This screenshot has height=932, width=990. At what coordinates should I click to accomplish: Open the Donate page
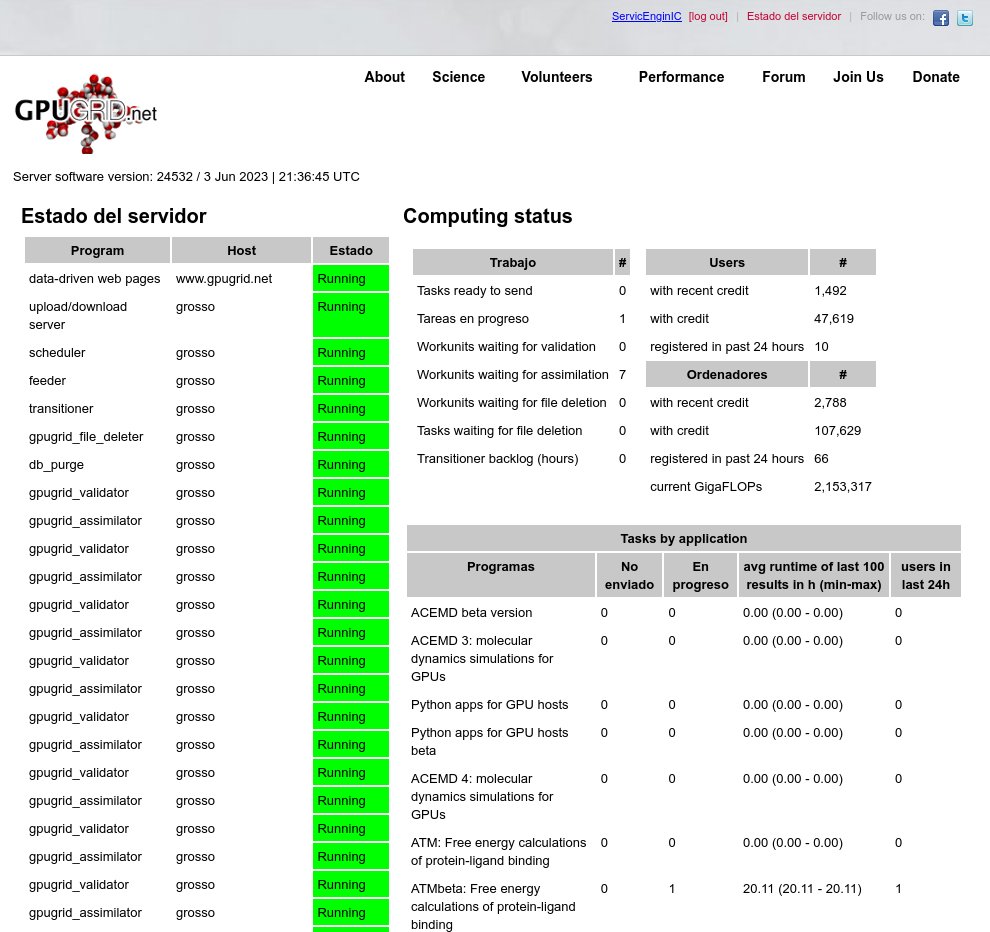coord(935,77)
